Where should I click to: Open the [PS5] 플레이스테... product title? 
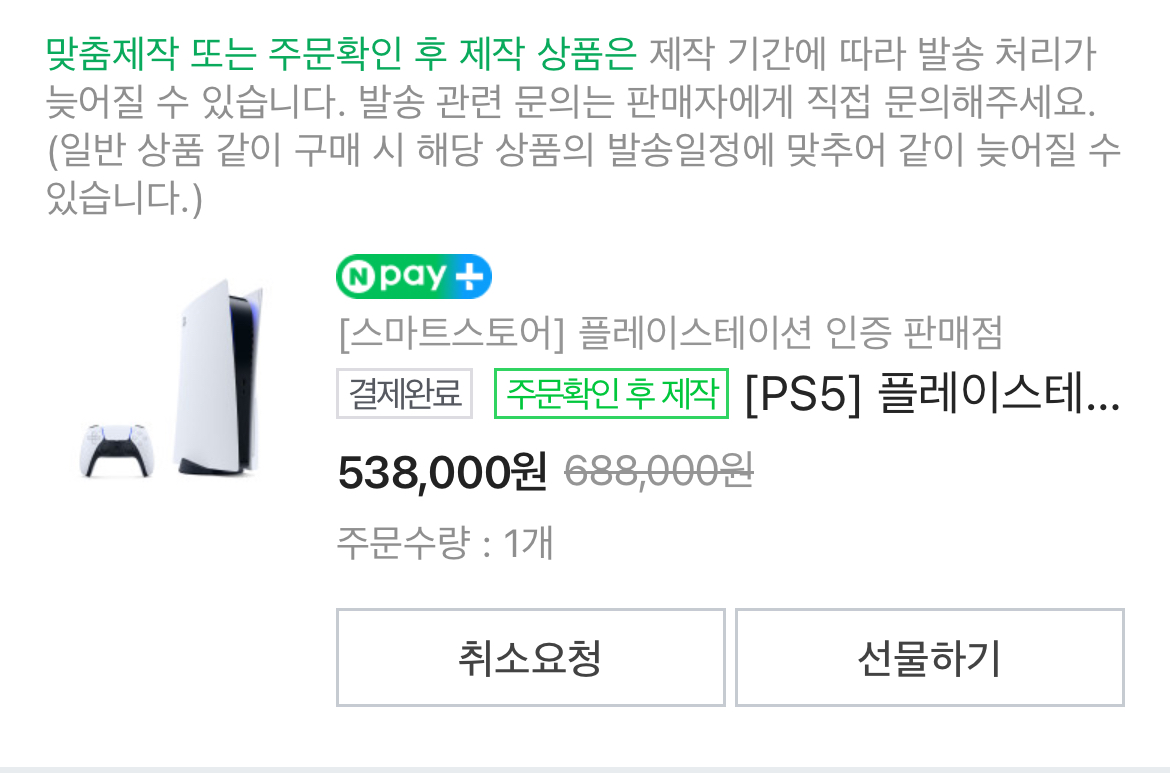(x=933, y=393)
